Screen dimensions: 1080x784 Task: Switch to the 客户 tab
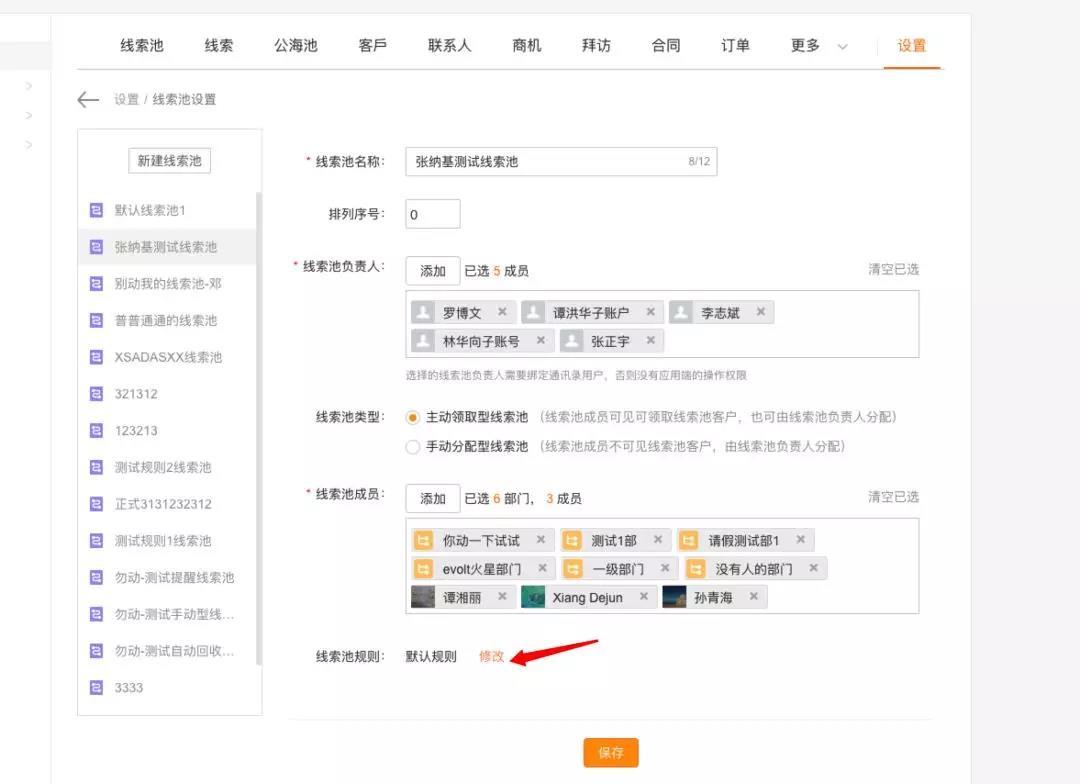pos(372,45)
